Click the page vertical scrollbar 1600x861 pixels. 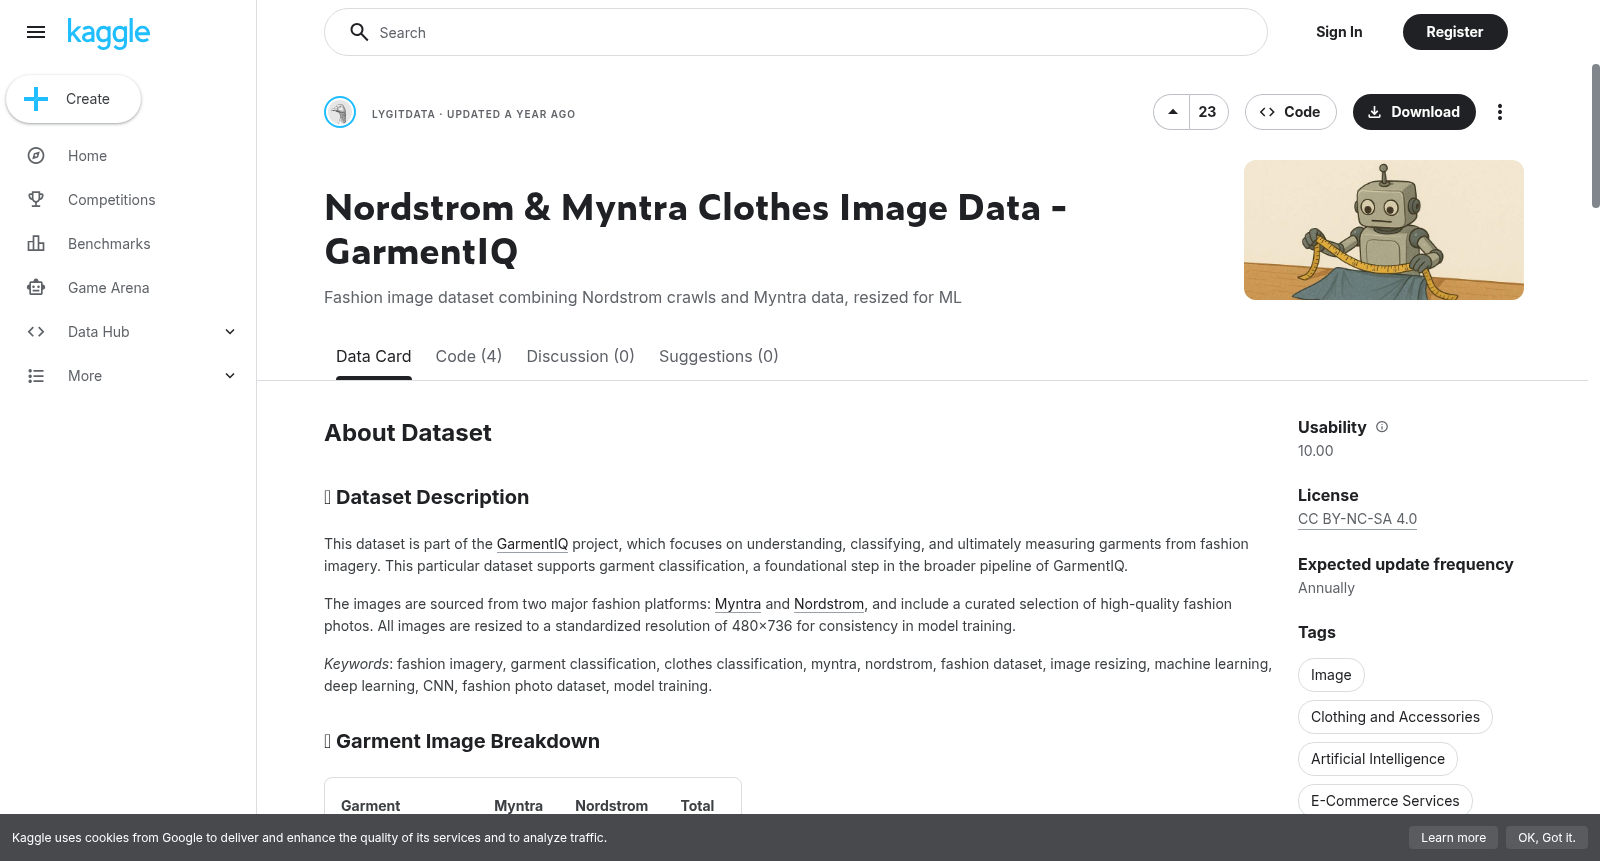coord(1595,136)
